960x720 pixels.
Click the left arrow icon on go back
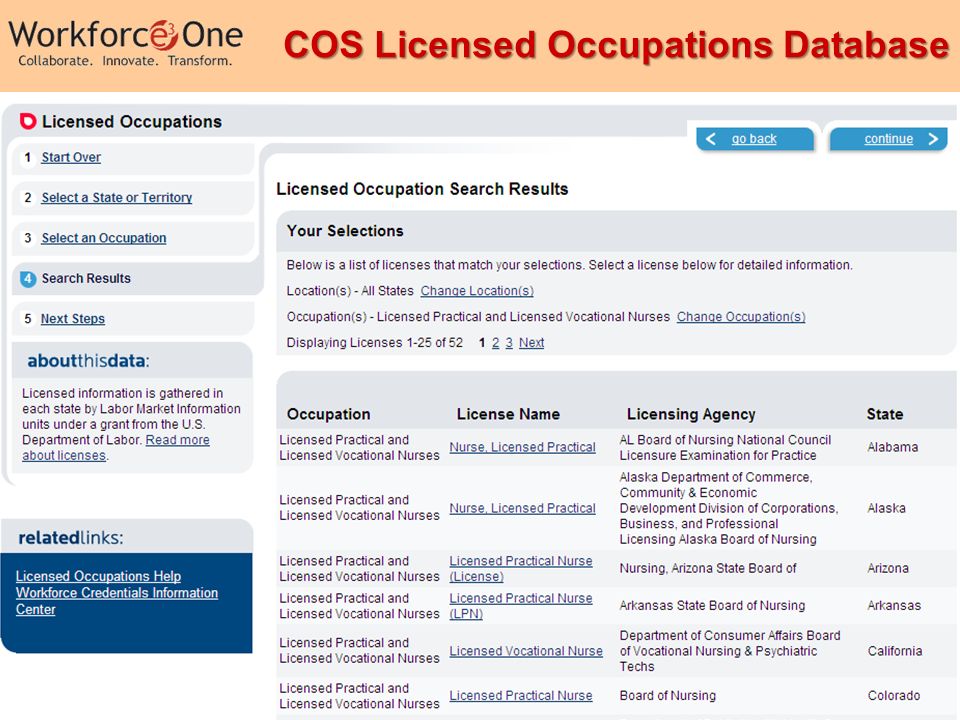point(710,139)
